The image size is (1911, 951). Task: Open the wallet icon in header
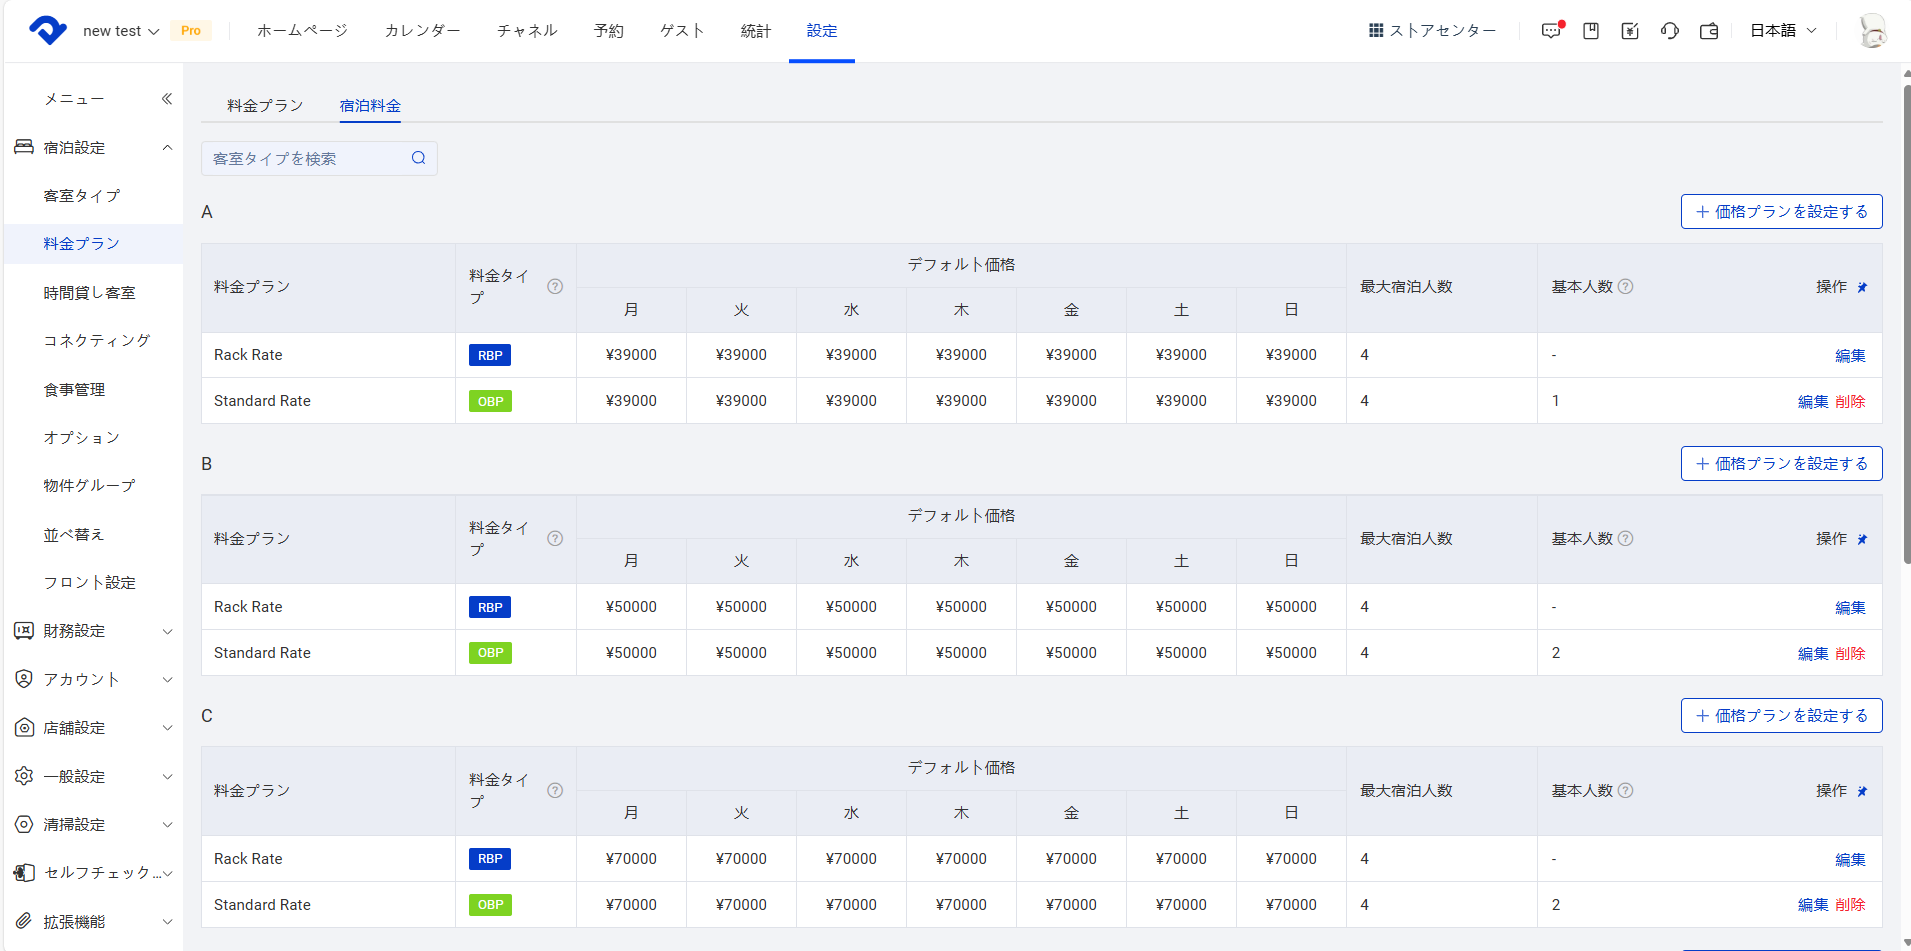pyautogui.click(x=1709, y=31)
